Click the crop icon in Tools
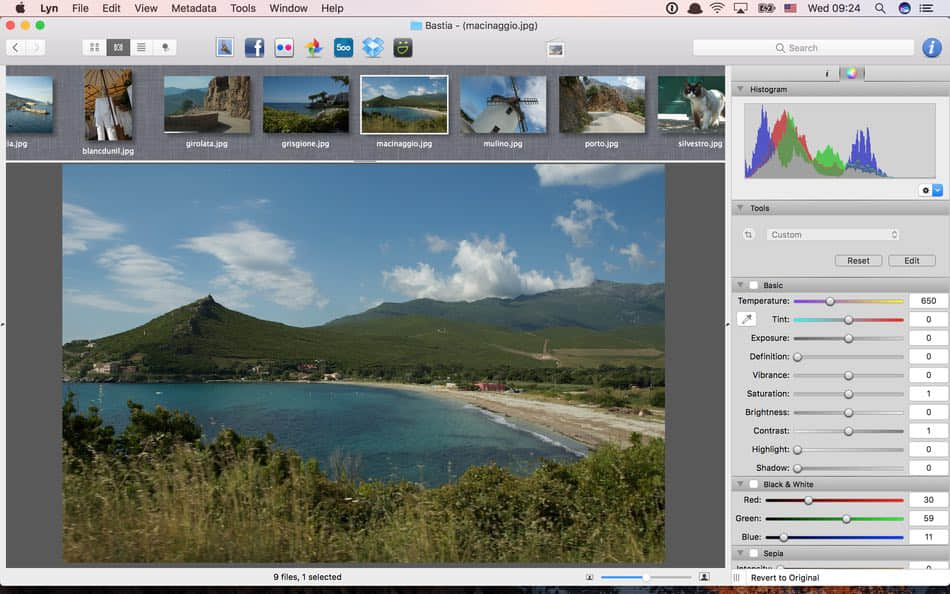Image resolution: width=950 pixels, height=594 pixels. pos(748,235)
